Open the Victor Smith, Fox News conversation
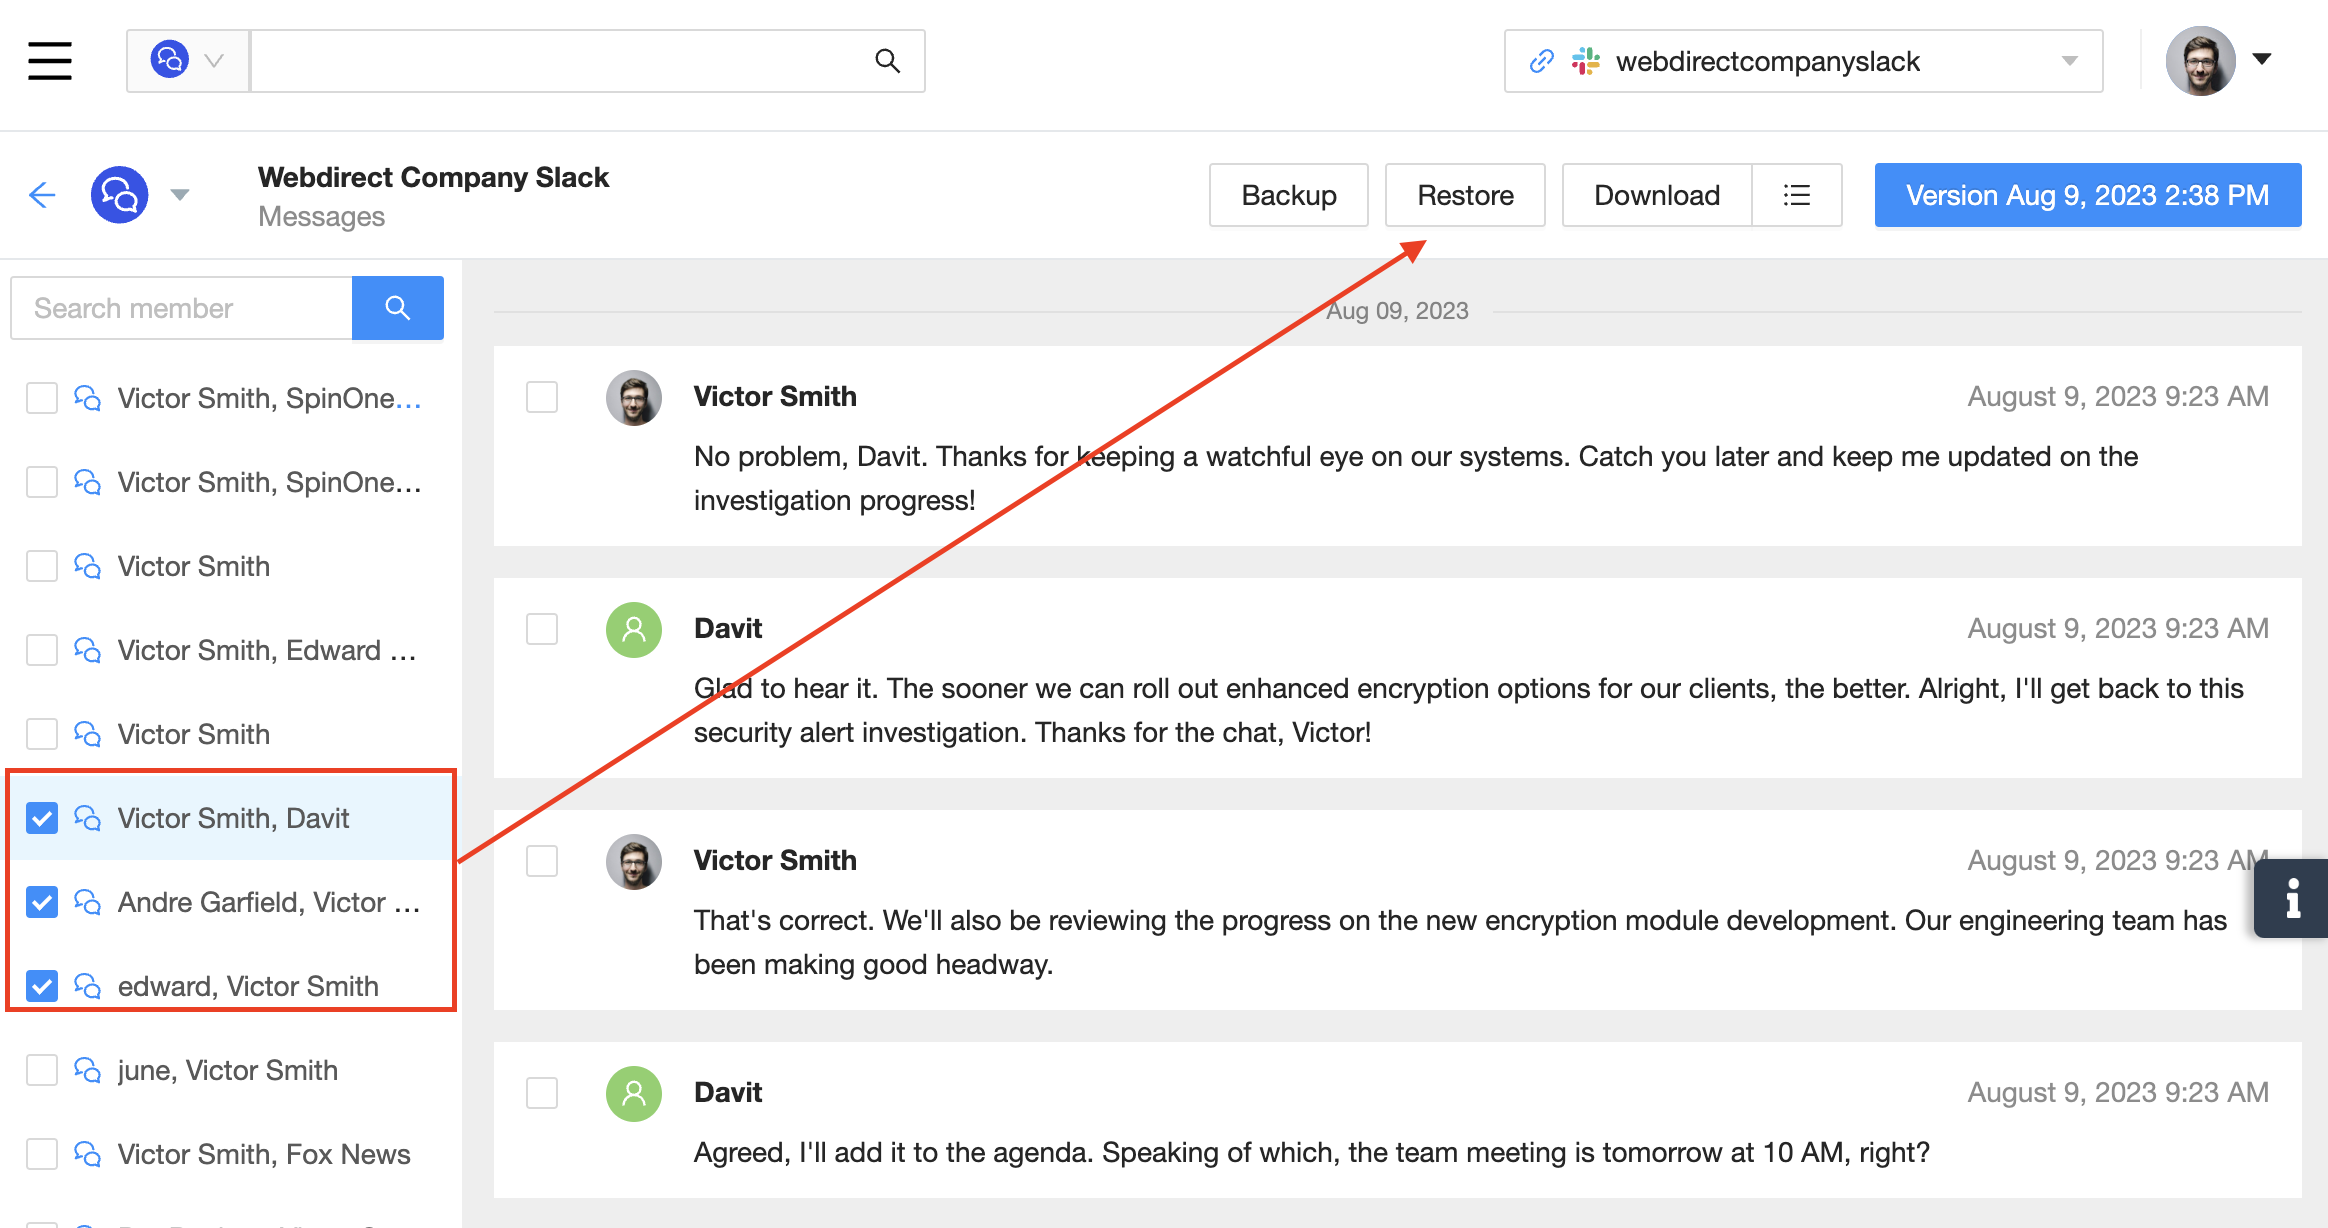2328x1228 pixels. coord(264,1154)
